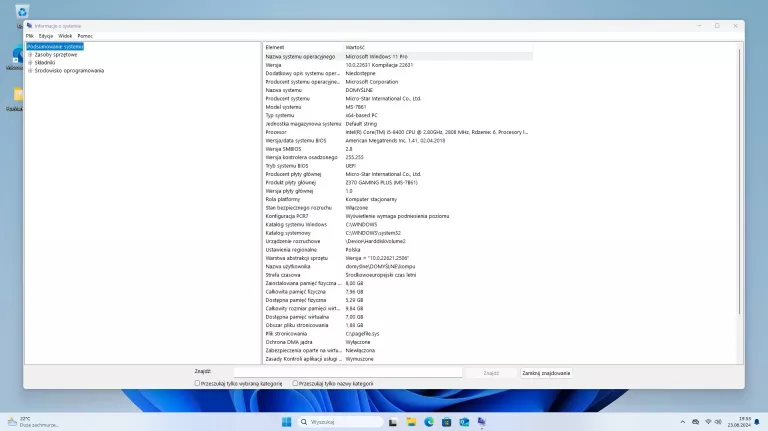This screenshot has height=431, width=768.
Task: Select the Nazwa systemu operacyjnego row
Action: (398, 56)
